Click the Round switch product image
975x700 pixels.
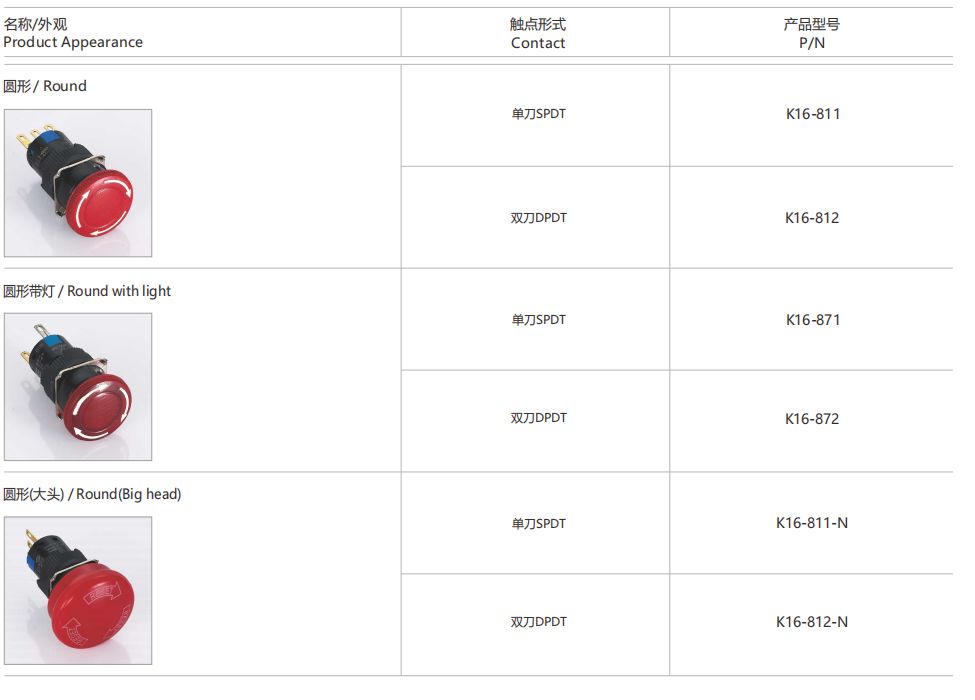(78, 183)
